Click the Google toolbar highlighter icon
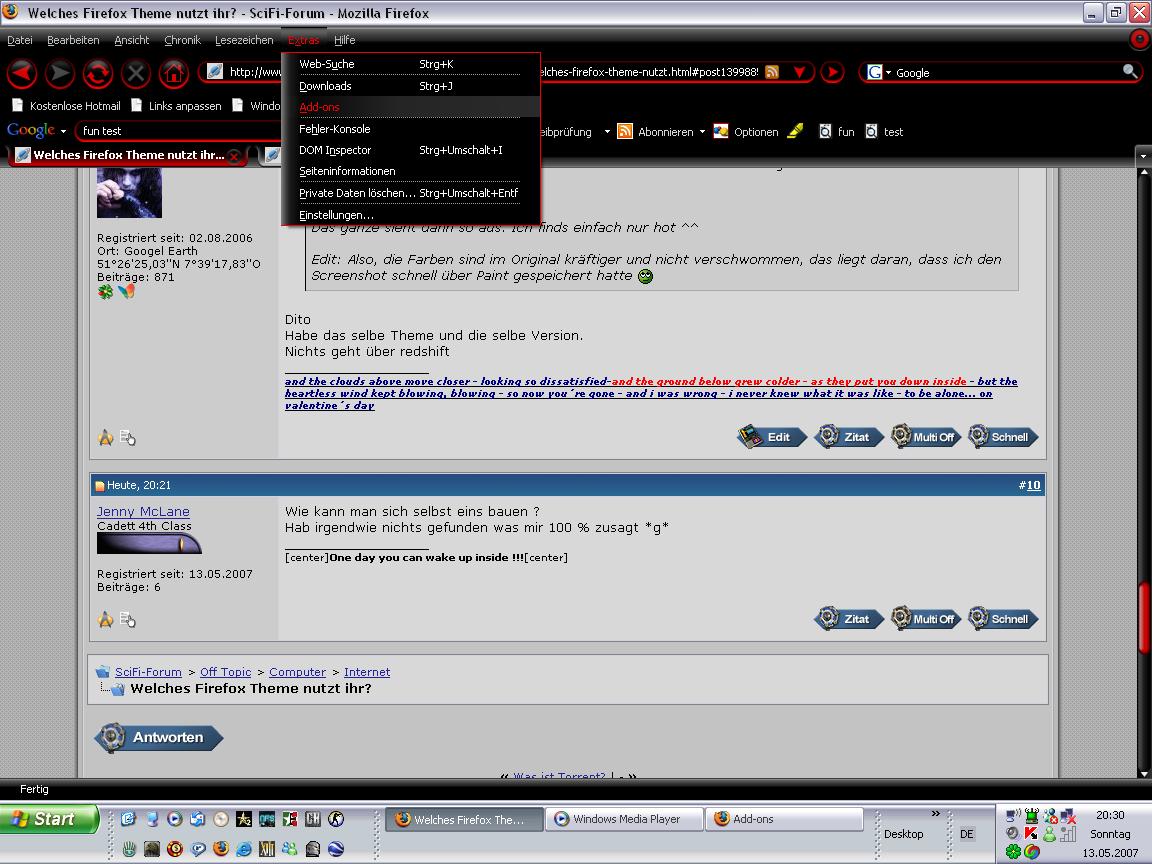Viewport: 1152px width, 864px height. (x=795, y=131)
